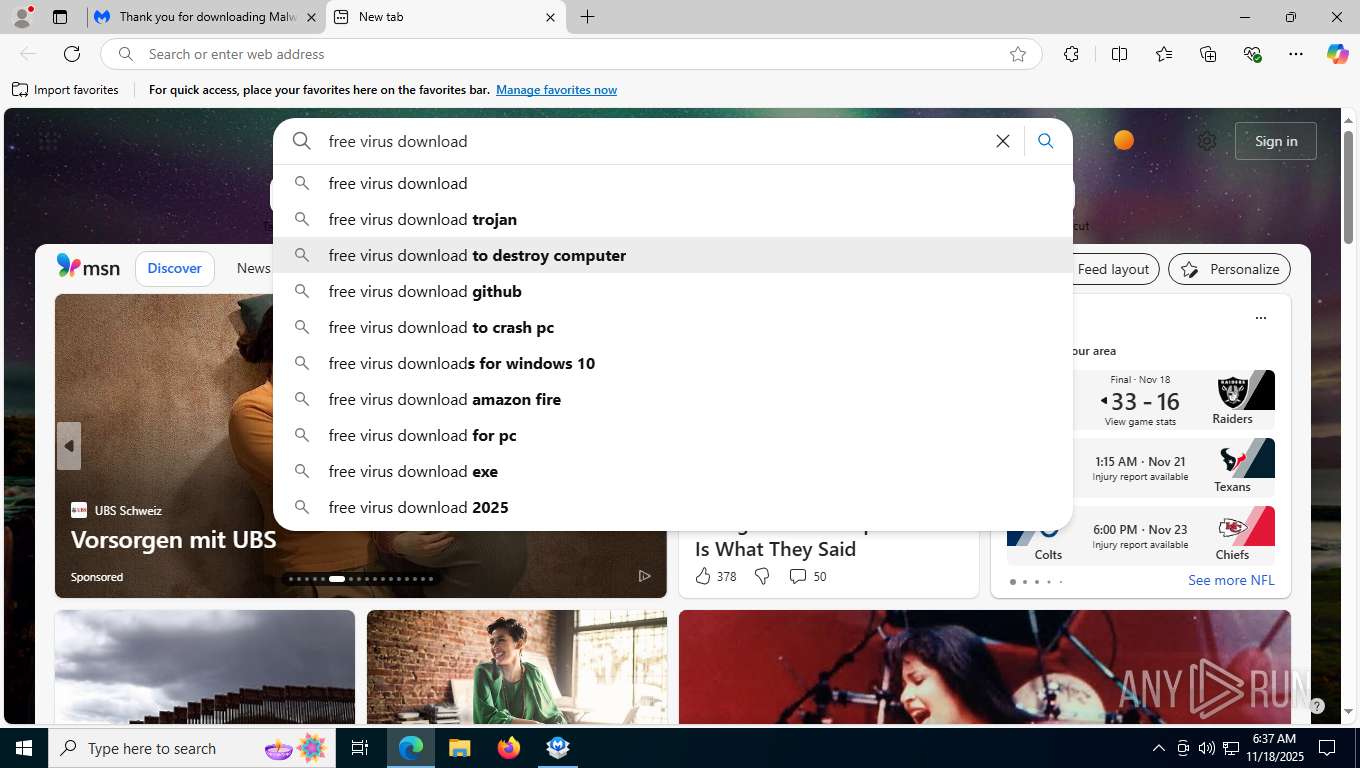Open See more NFL link
Image resolution: width=1360 pixels, height=768 pixels.
[1231, 580]
